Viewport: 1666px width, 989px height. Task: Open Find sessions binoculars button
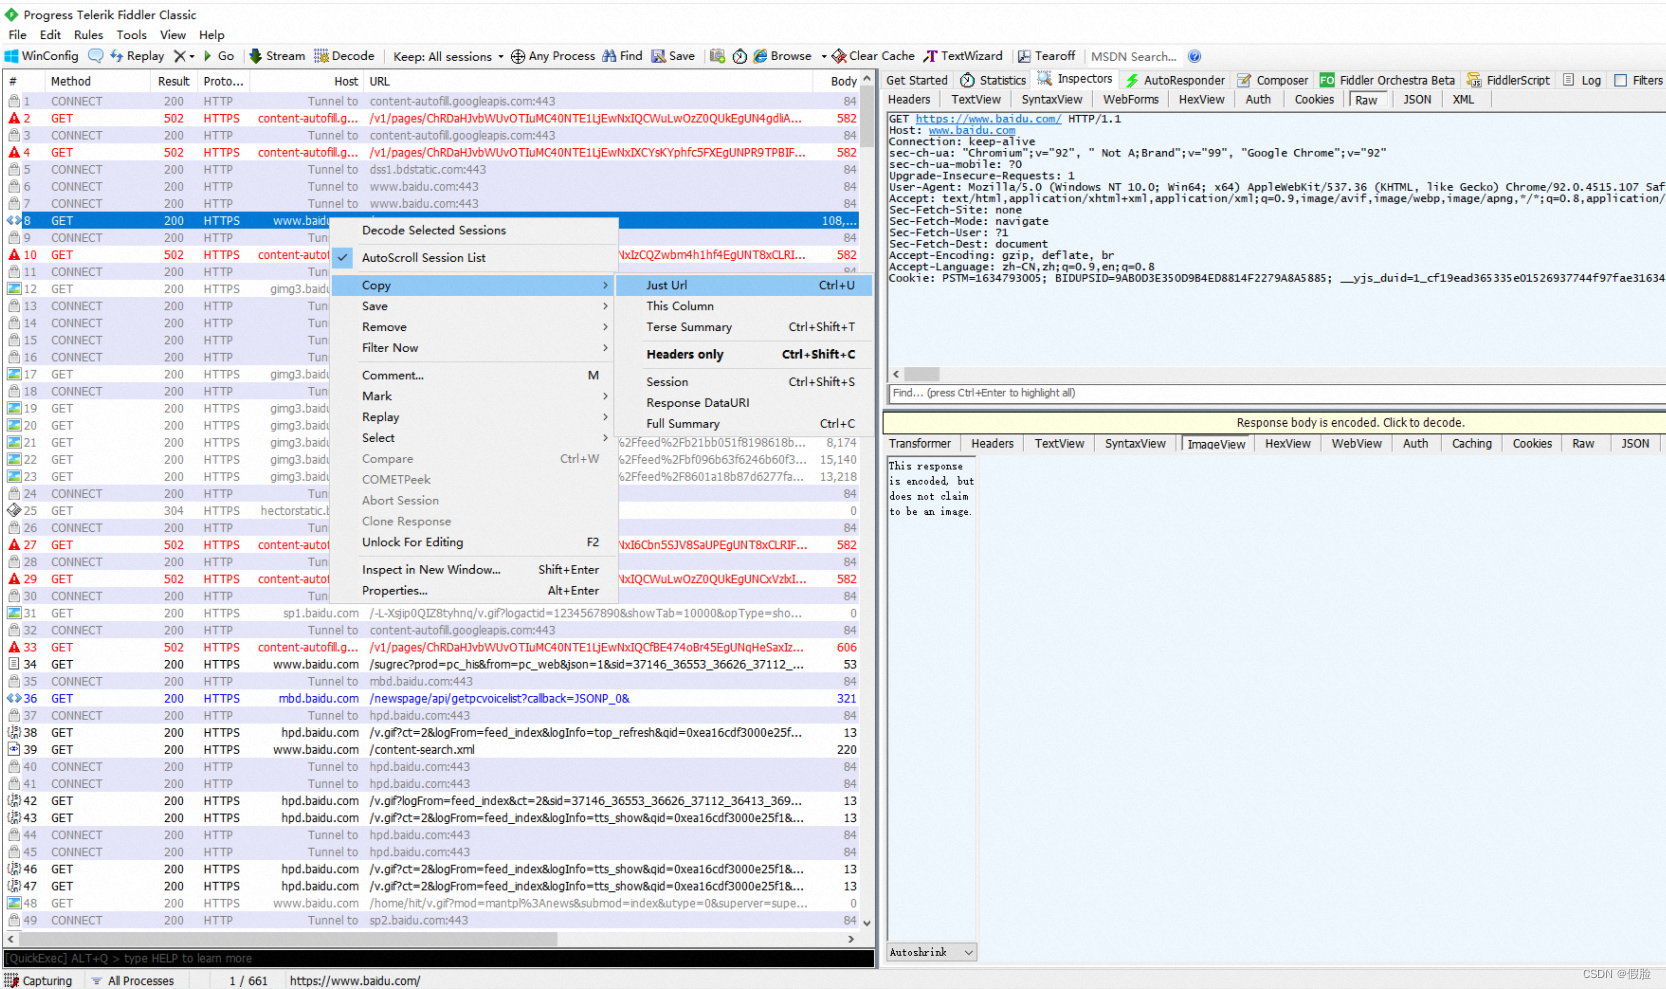(622, 56)
